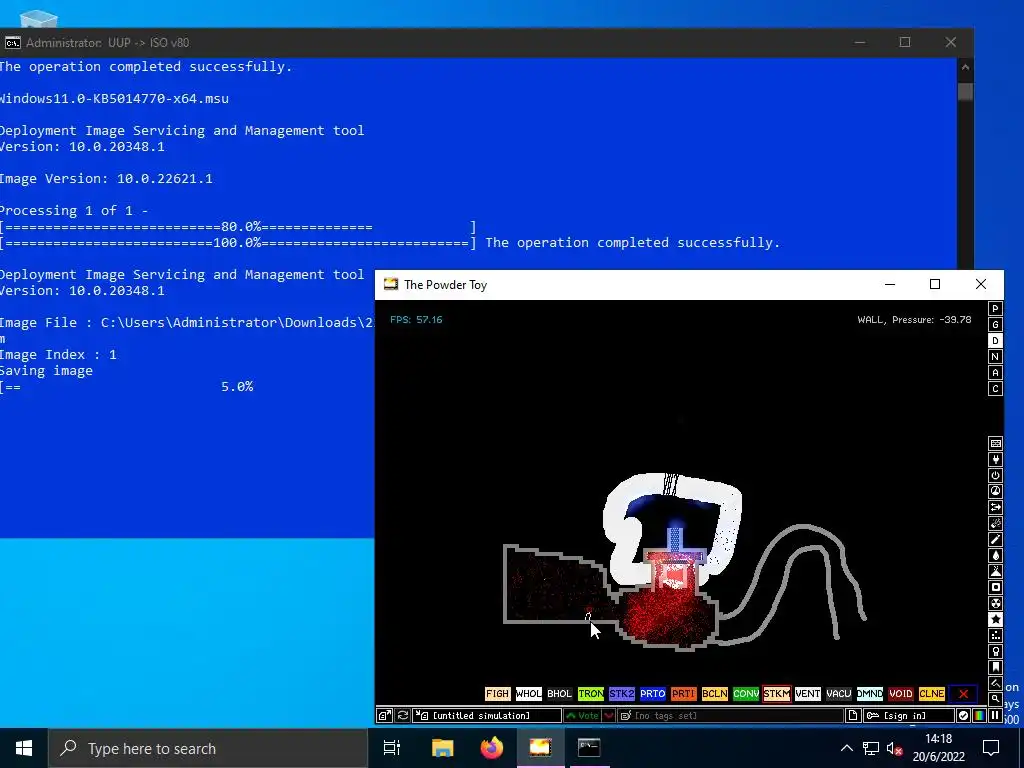Open element search (magnifier icon)
Viewport: 1024px width, 768px height.
tap(995, 699)
